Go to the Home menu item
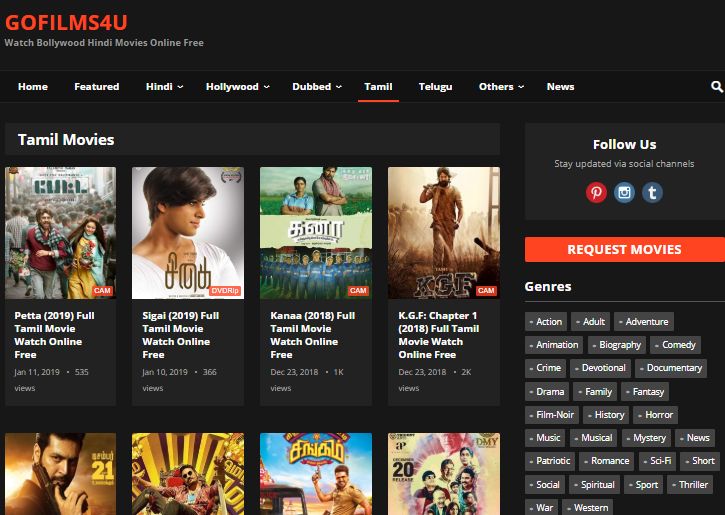The image size is (725, 515). [33, 86]
